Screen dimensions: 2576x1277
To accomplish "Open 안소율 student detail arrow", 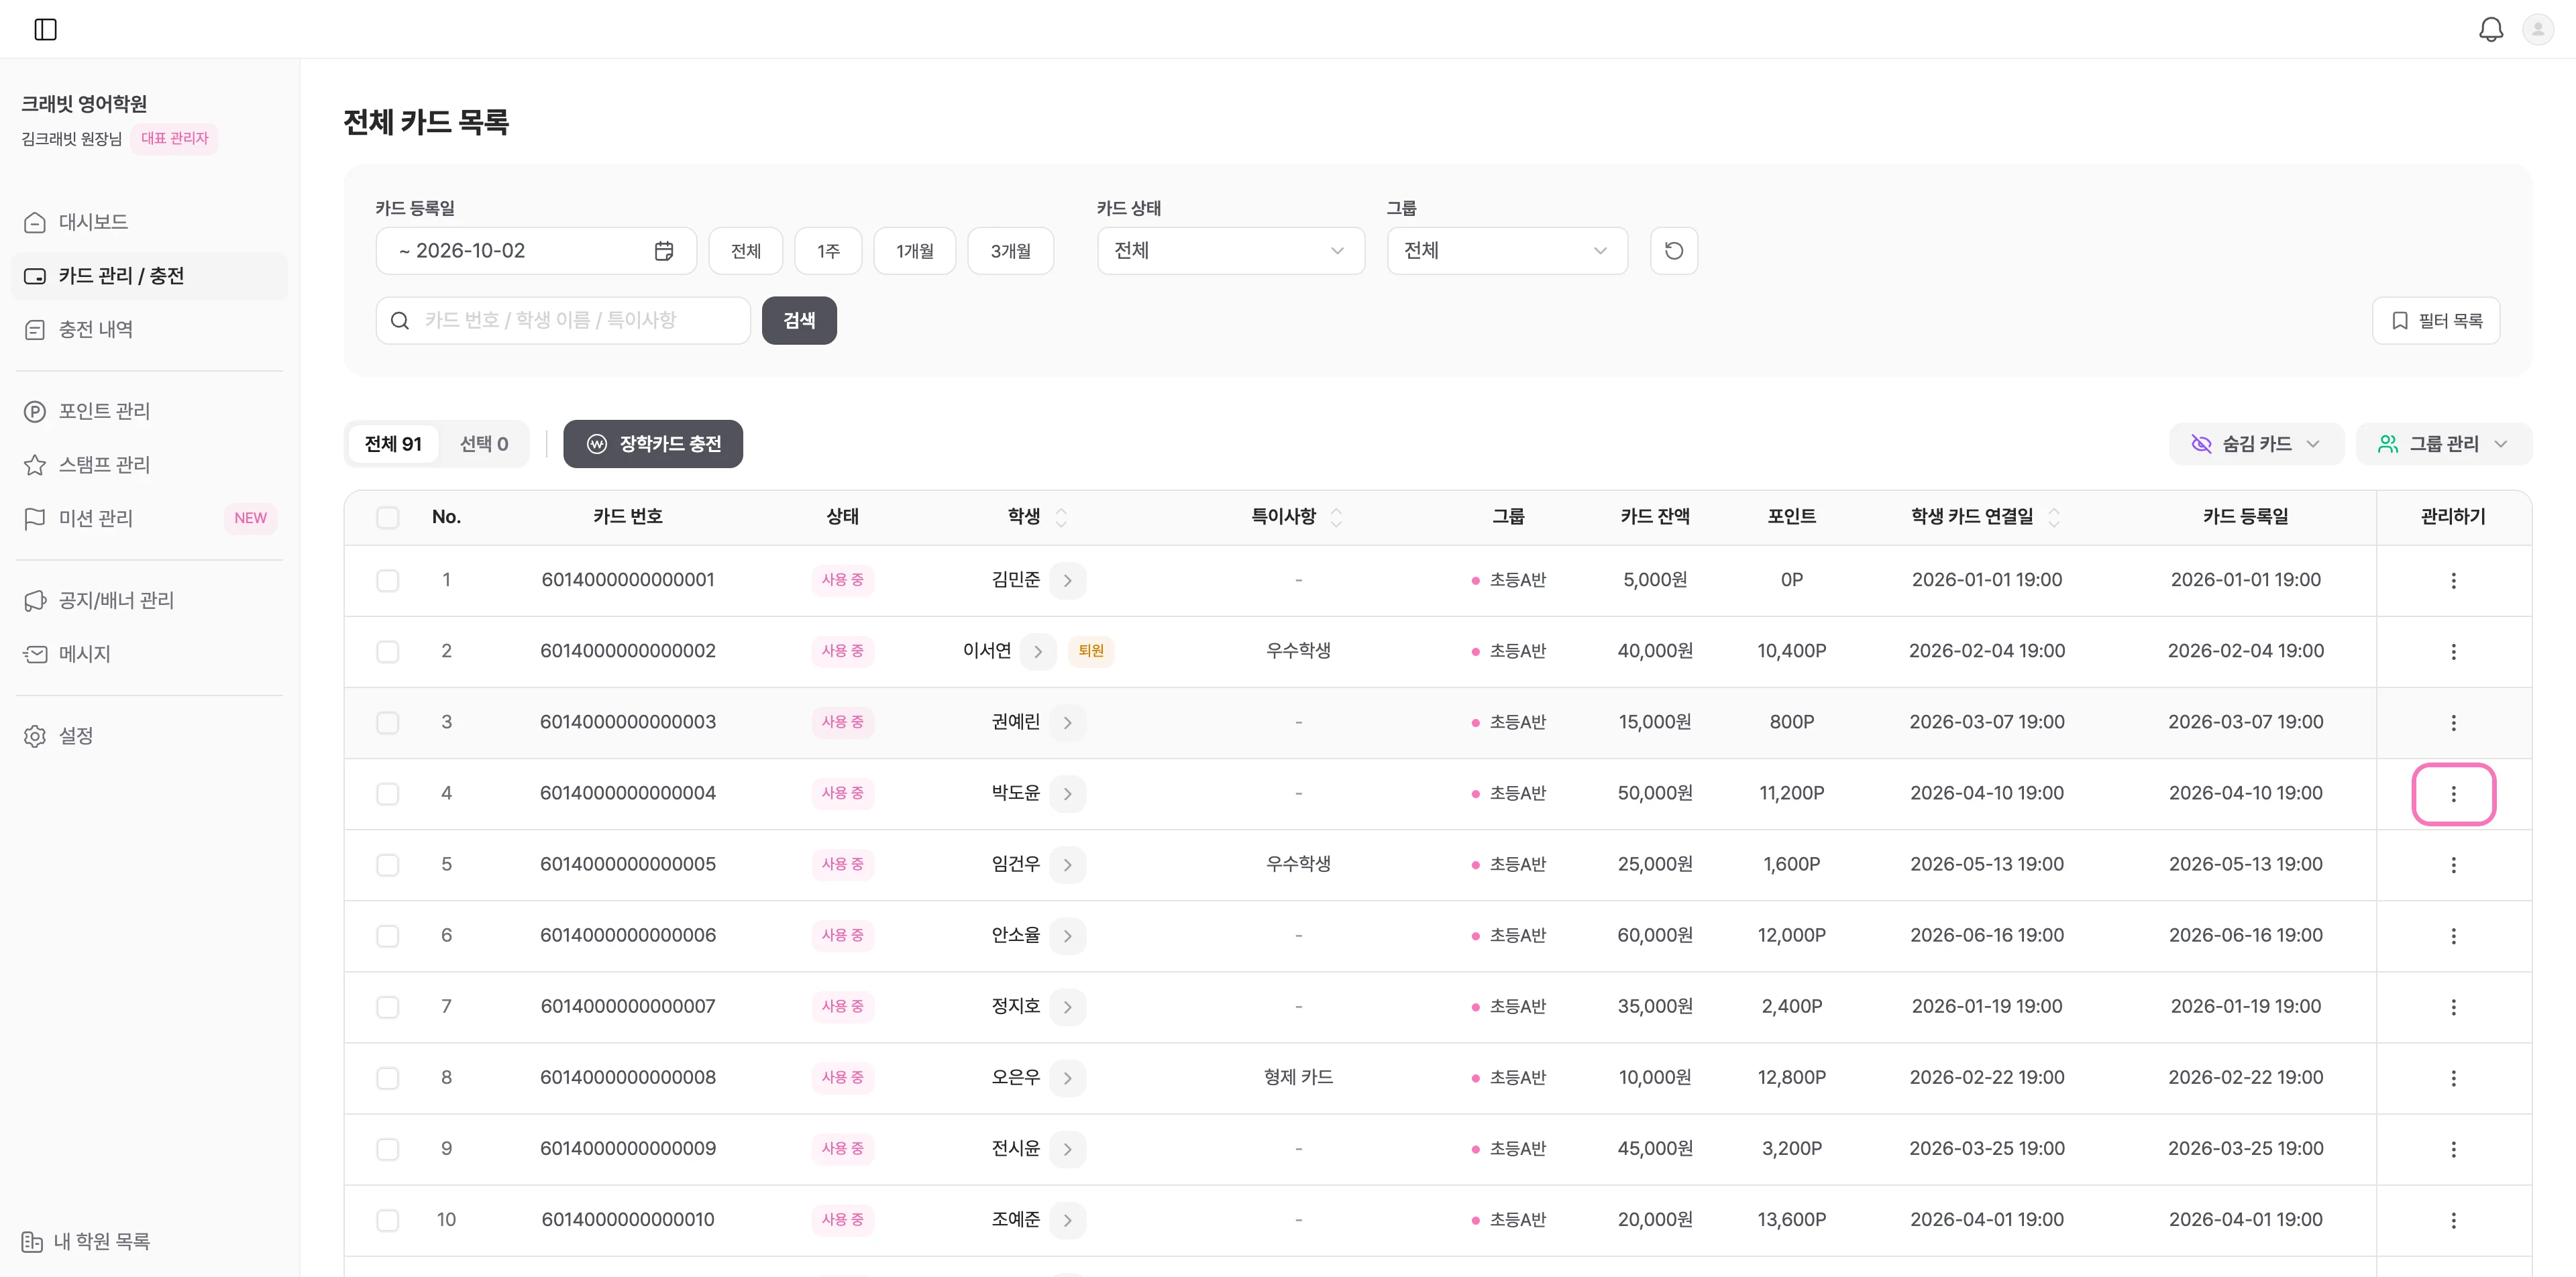I will pyautogui.click(x=1068, y=936).
